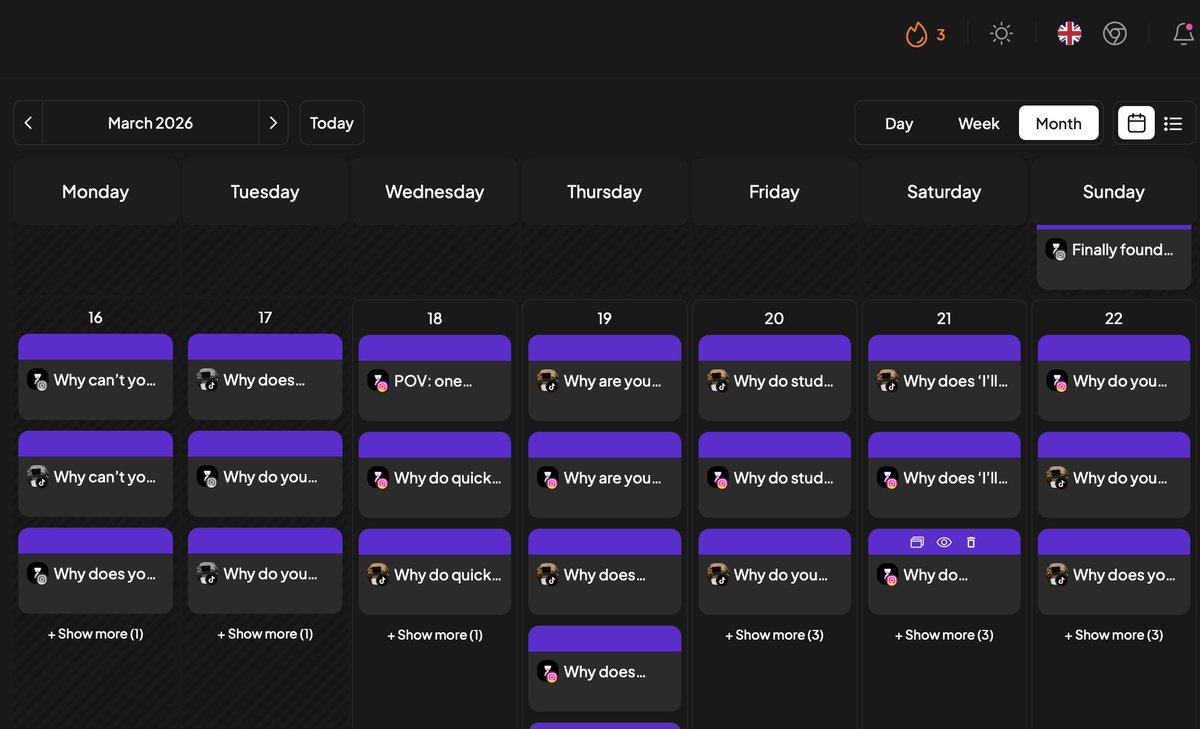1200x729 pixels.
Task: Open Saturday's TikTok 'Why does 'I'll…' post
Action: coord(944,378)
